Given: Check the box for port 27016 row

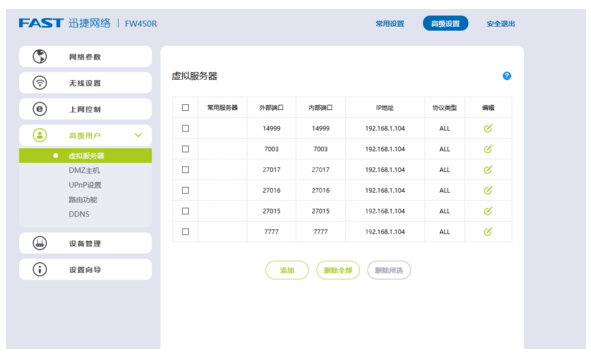Looking at the screenshot, I should pos(185,190).
